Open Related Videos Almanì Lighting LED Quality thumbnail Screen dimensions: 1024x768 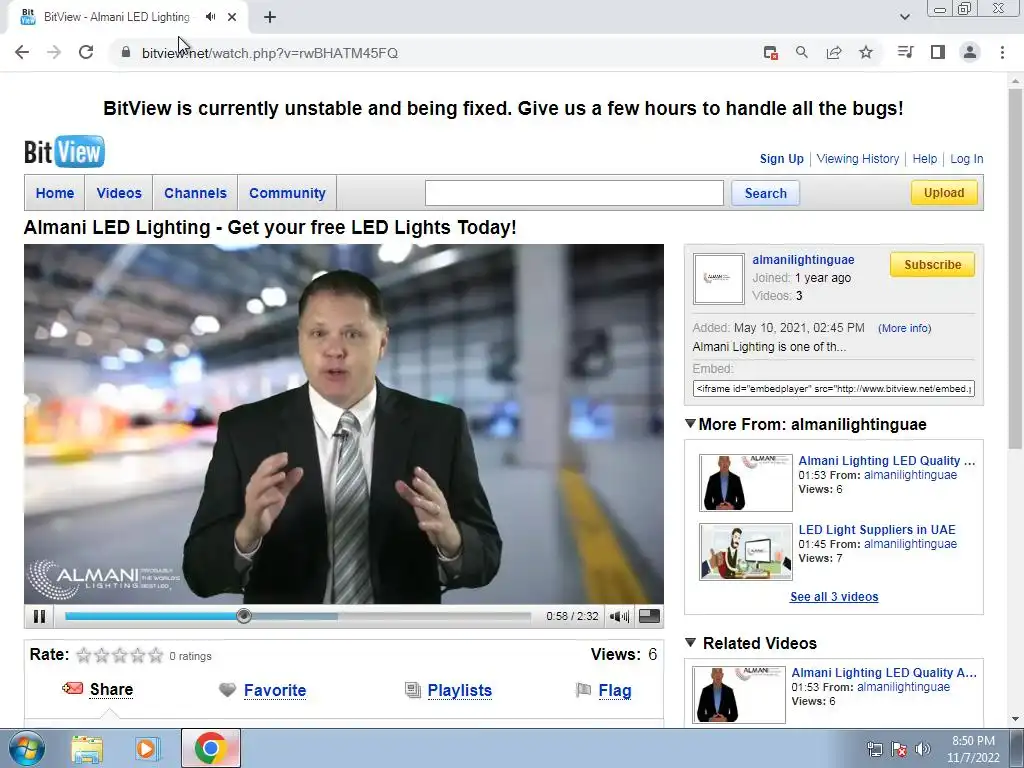739,695
